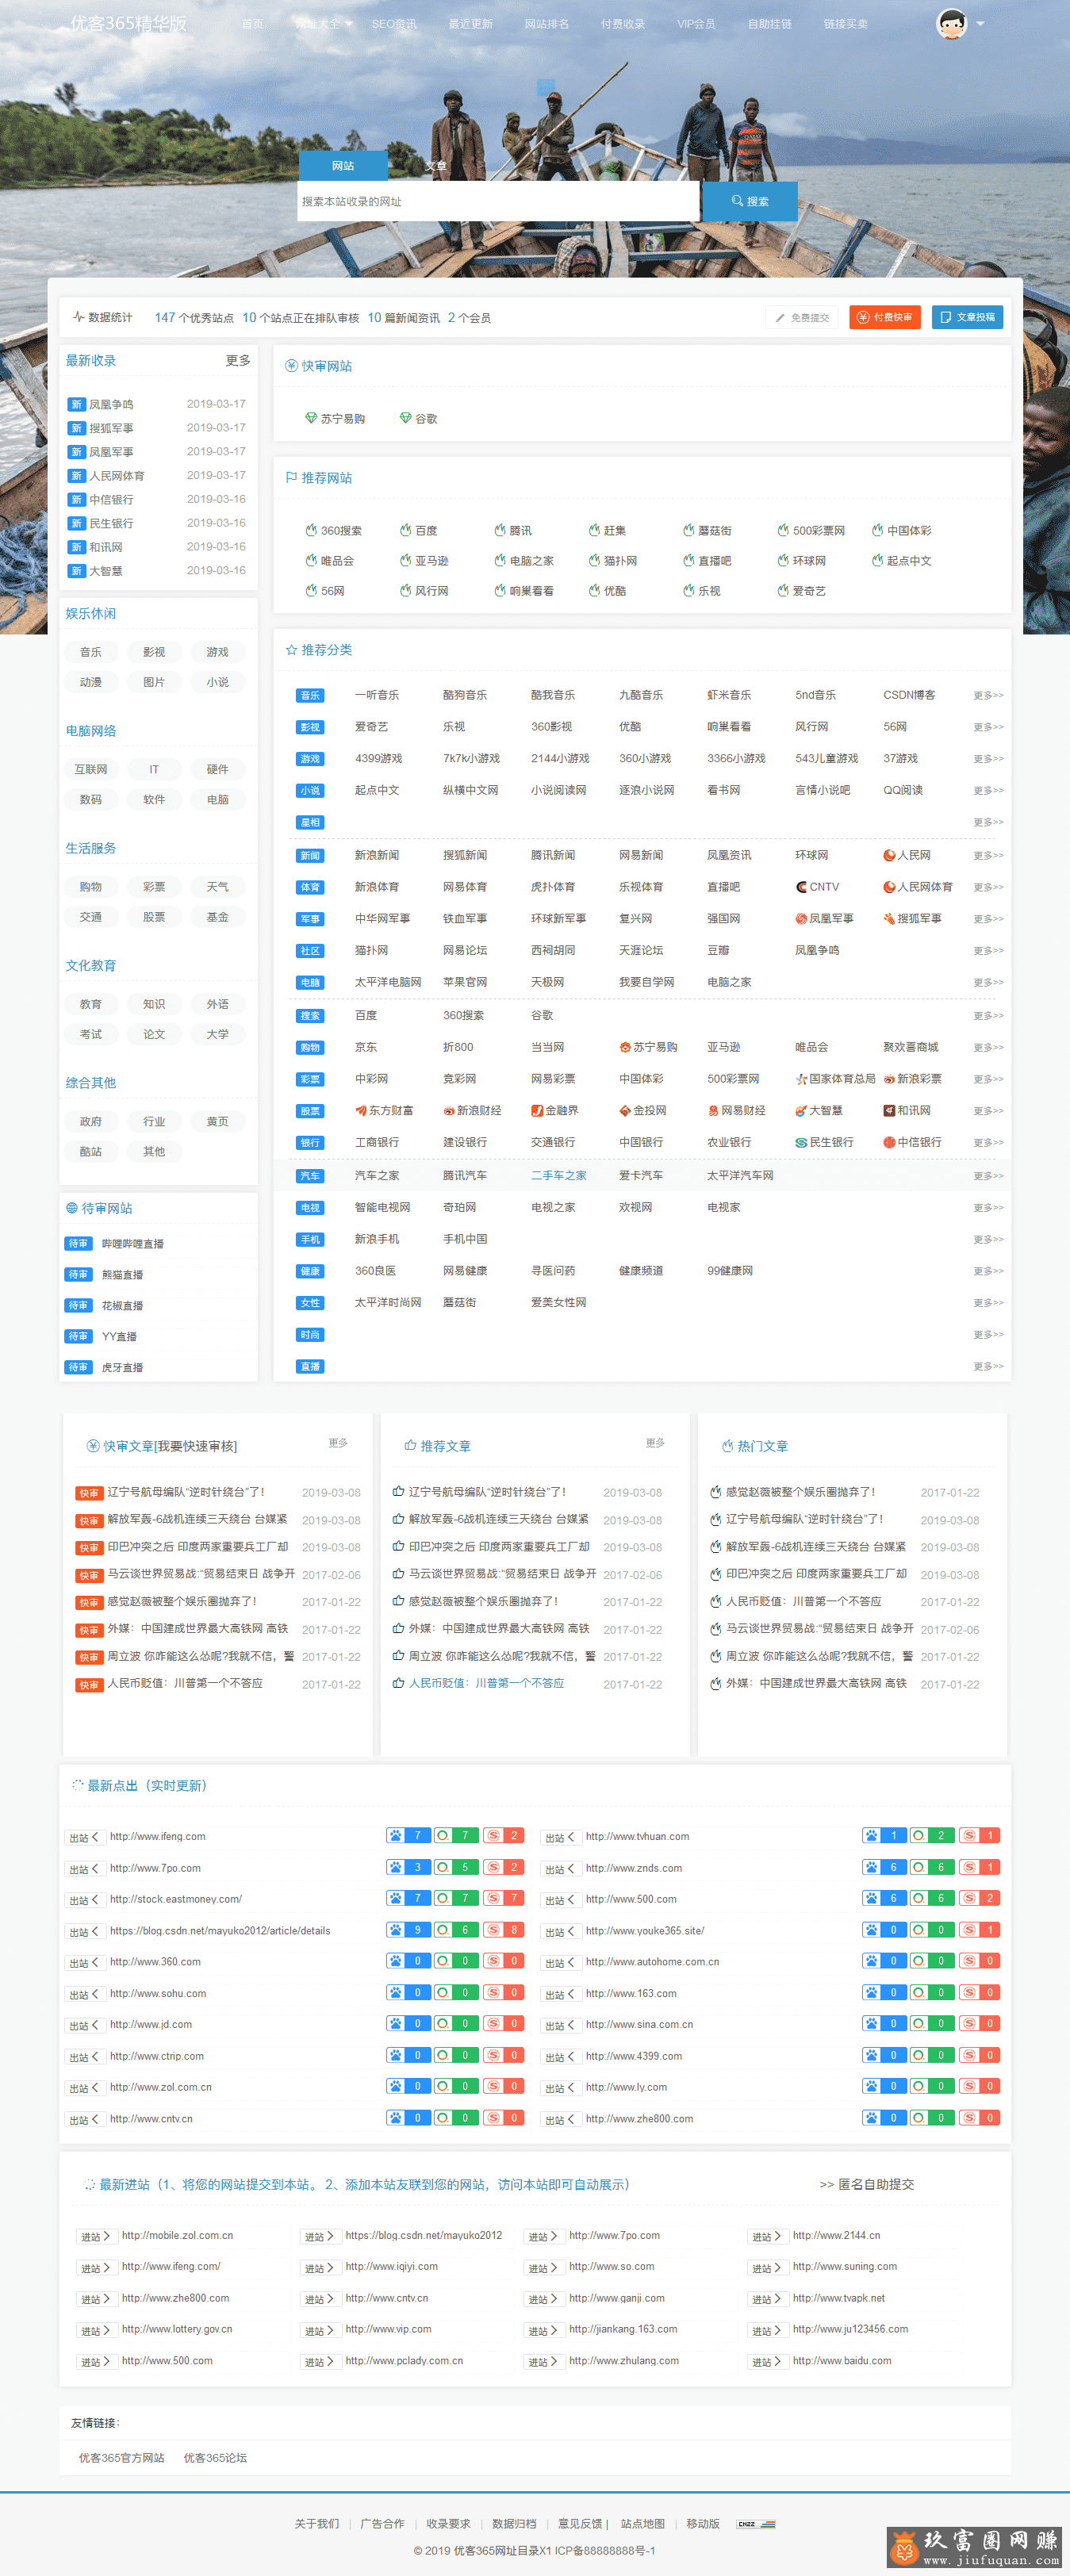The image size is (1070, 2576).
Task: Click the Sogou counter for stock.eastmoney.com
Action: (x=504, y=1897)
